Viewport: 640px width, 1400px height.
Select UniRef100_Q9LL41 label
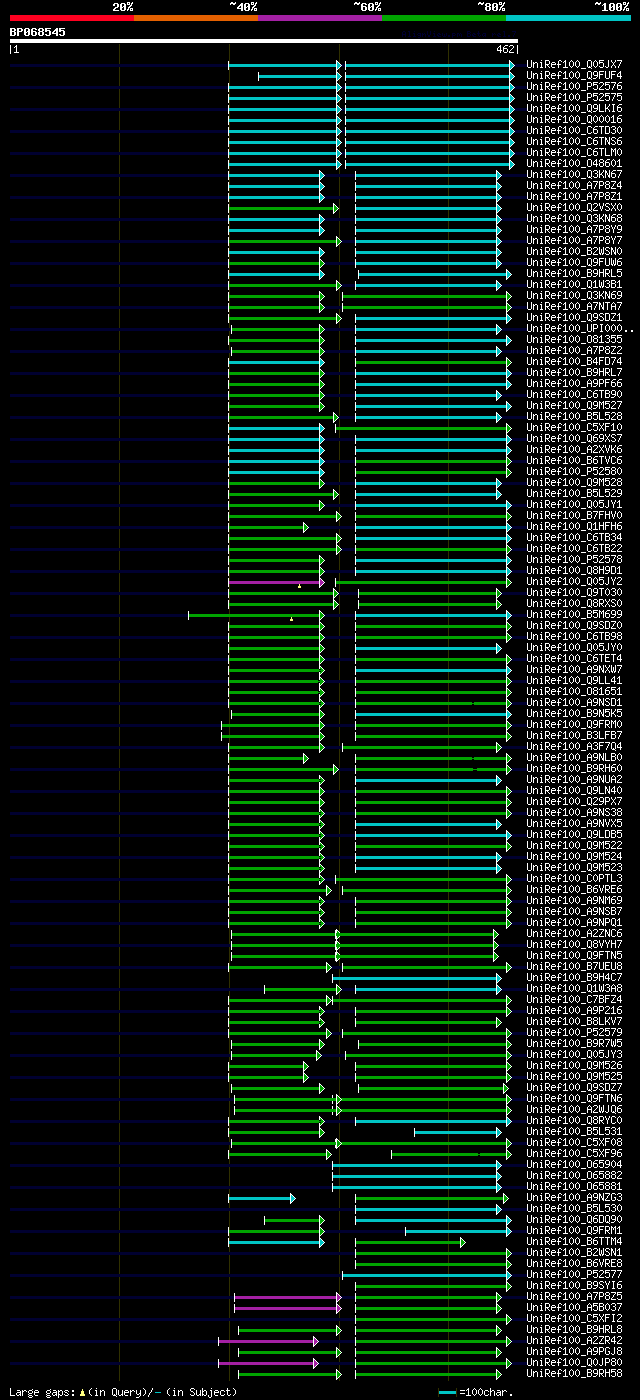click(x=574, y=680)
